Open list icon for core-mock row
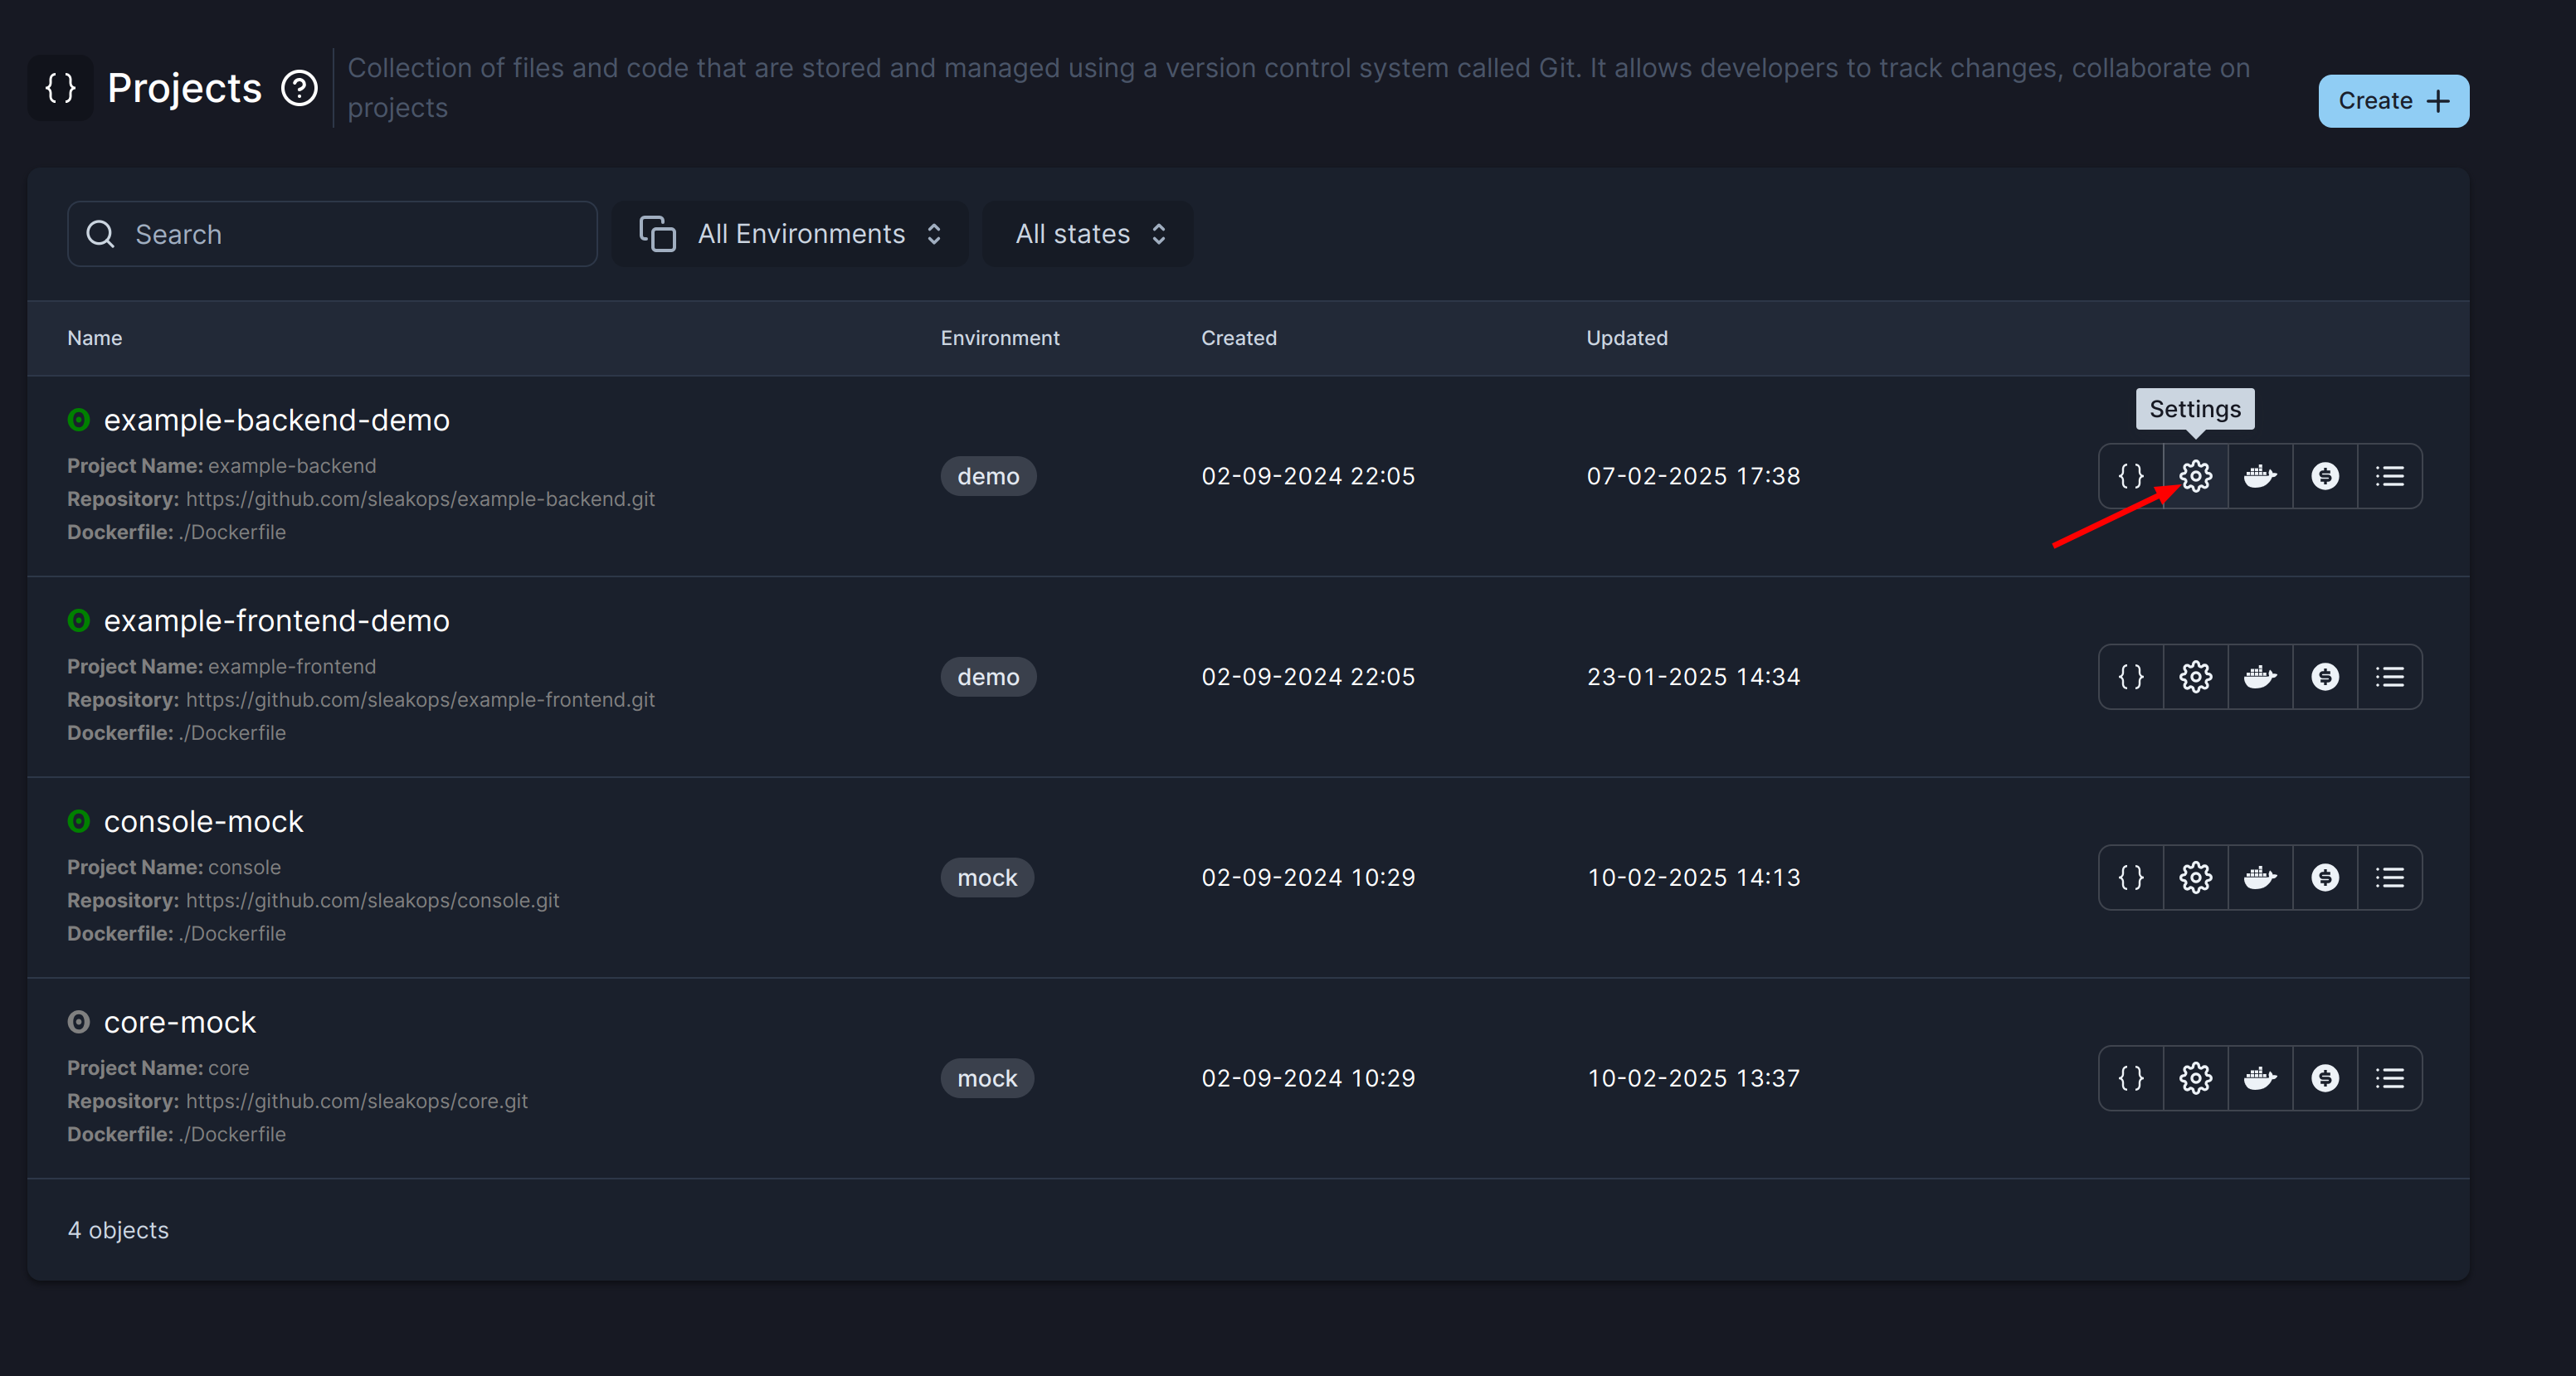Viewport: 2576px width, 1376px height. coord(2390,1078)
